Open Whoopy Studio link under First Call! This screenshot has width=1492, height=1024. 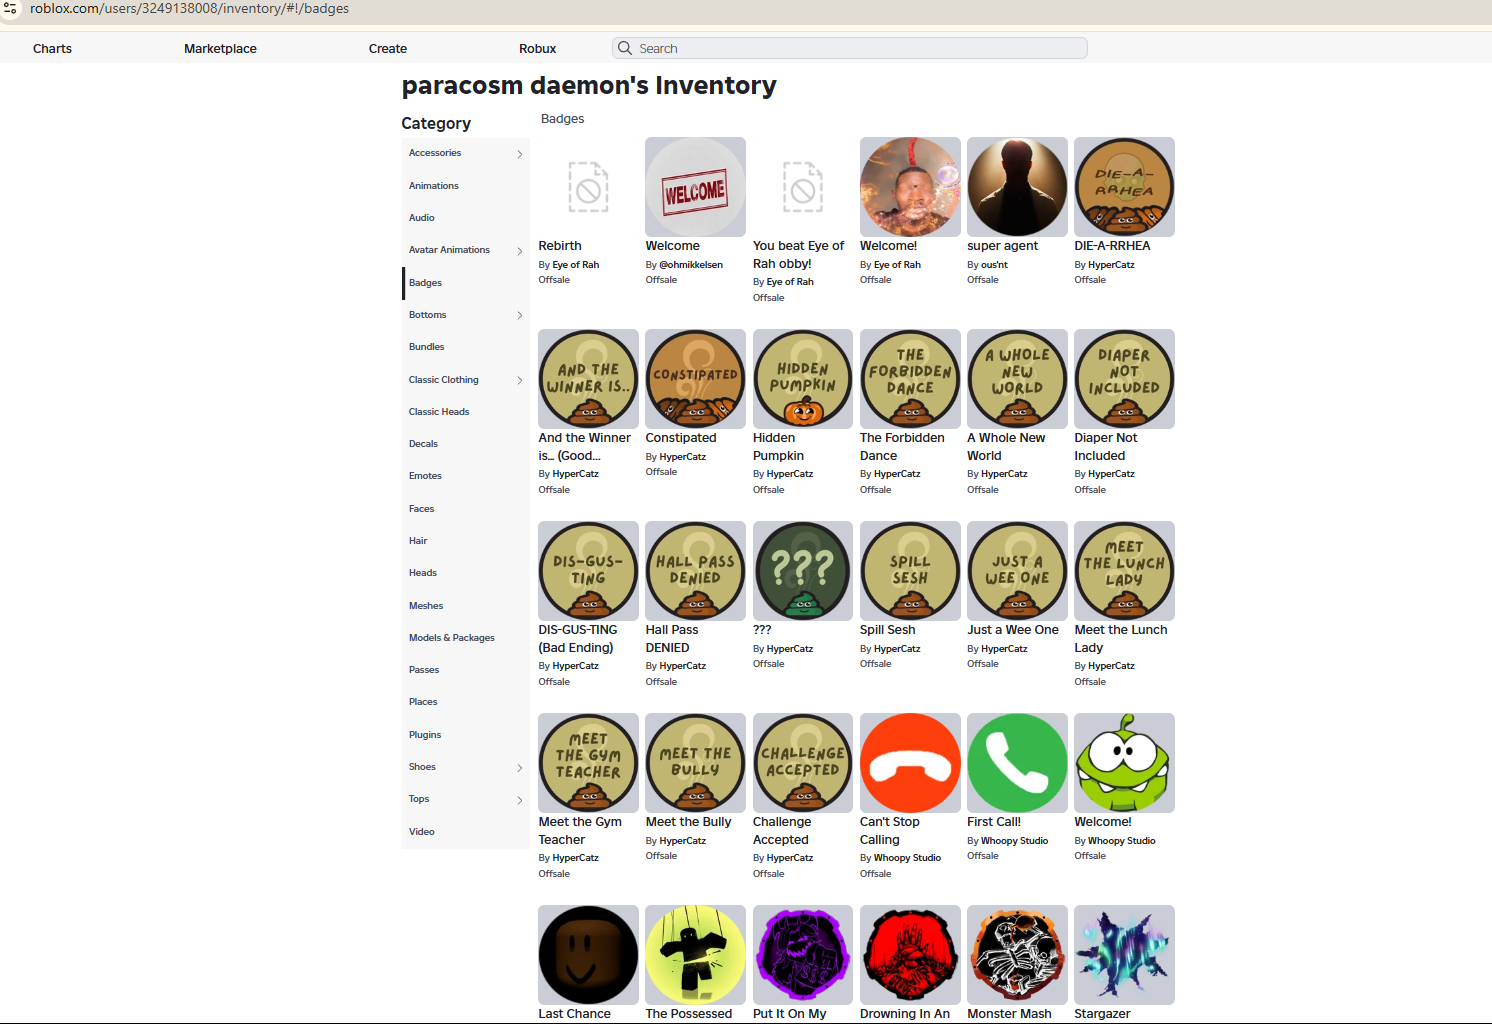click(x=1014, y=841)
